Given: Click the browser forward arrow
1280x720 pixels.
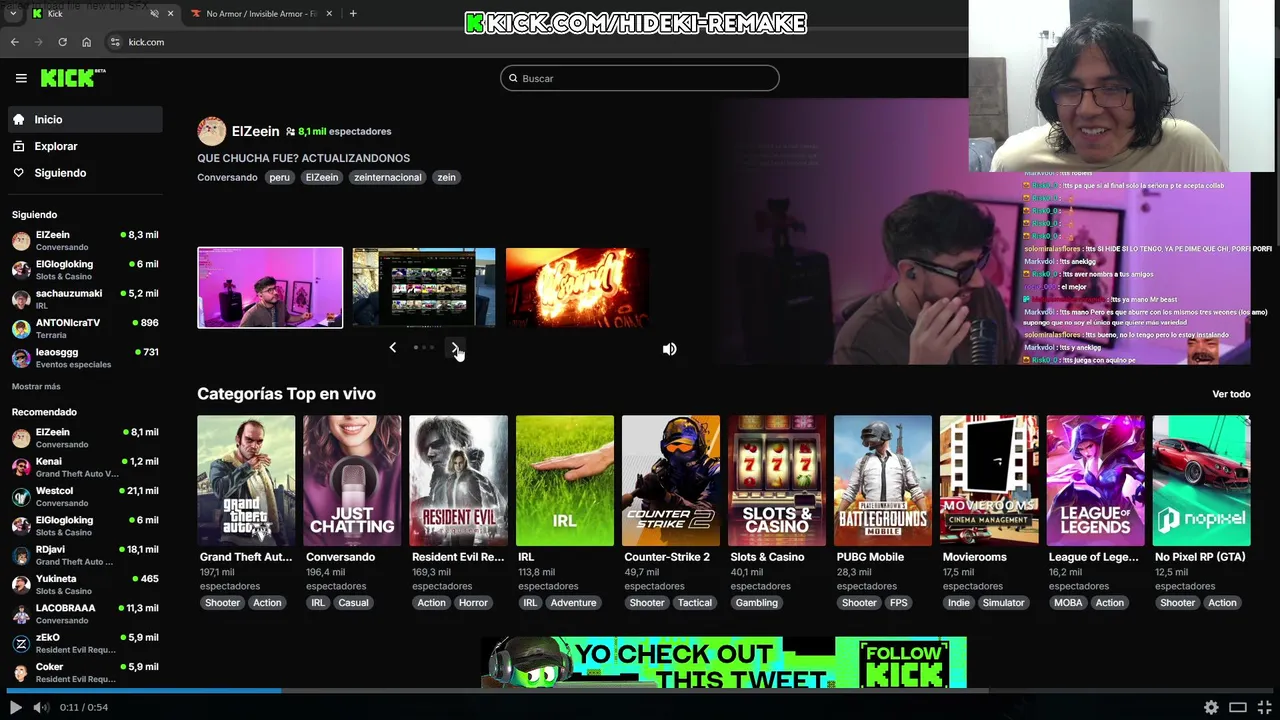Looking at the screenshot, I should pos(39,42).
